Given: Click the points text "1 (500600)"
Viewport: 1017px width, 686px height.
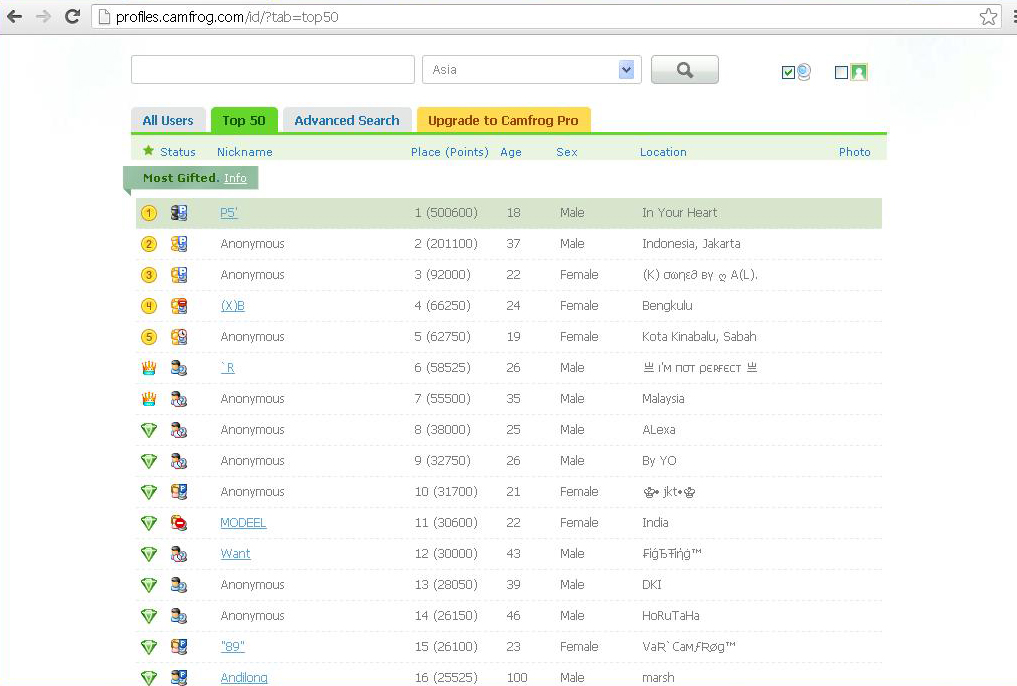Looking at the screenshot, I should (446, 213).
